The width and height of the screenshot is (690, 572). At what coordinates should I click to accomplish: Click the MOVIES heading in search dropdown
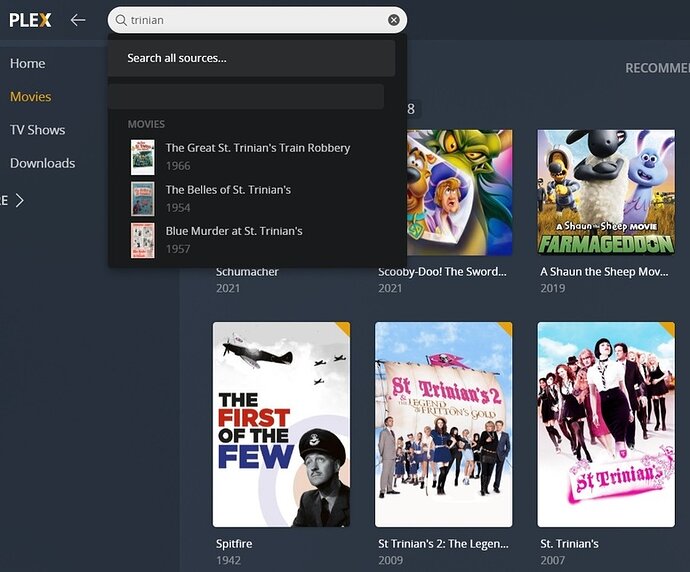click(146, 124)
